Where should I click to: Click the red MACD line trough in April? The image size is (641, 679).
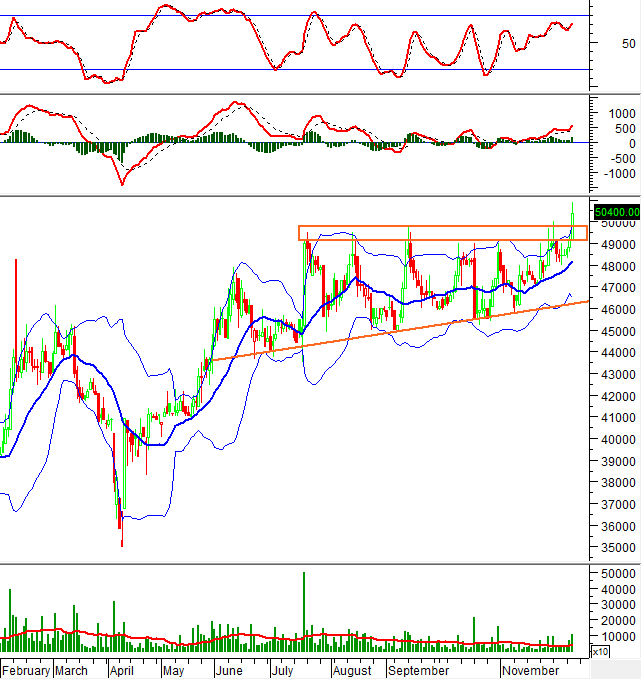[122, 184]
